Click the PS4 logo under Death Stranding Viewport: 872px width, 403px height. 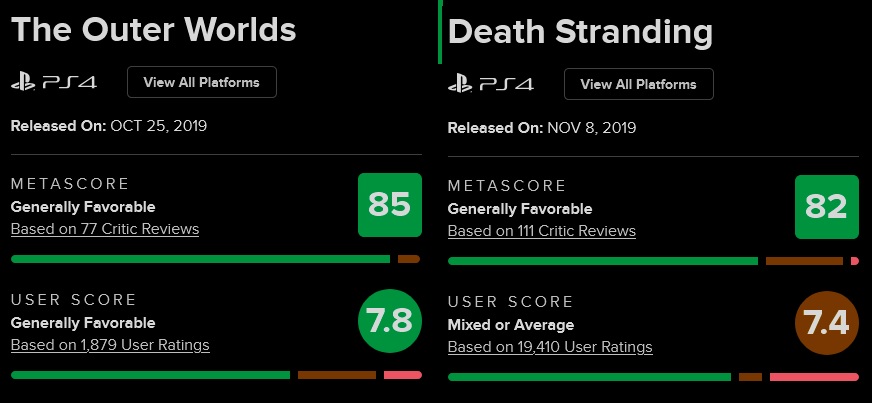(491, 84)
